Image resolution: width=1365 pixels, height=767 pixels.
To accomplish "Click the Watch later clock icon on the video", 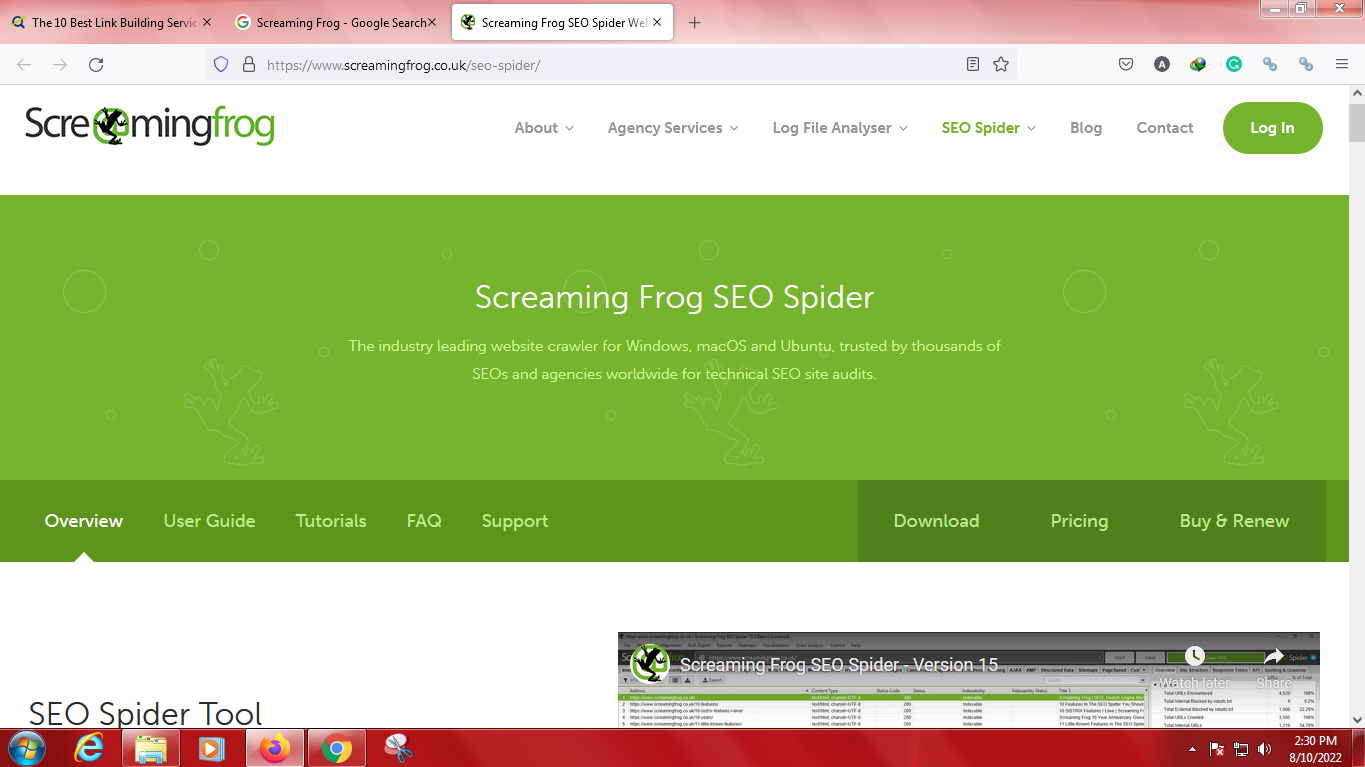I will tap(1195, 656).
